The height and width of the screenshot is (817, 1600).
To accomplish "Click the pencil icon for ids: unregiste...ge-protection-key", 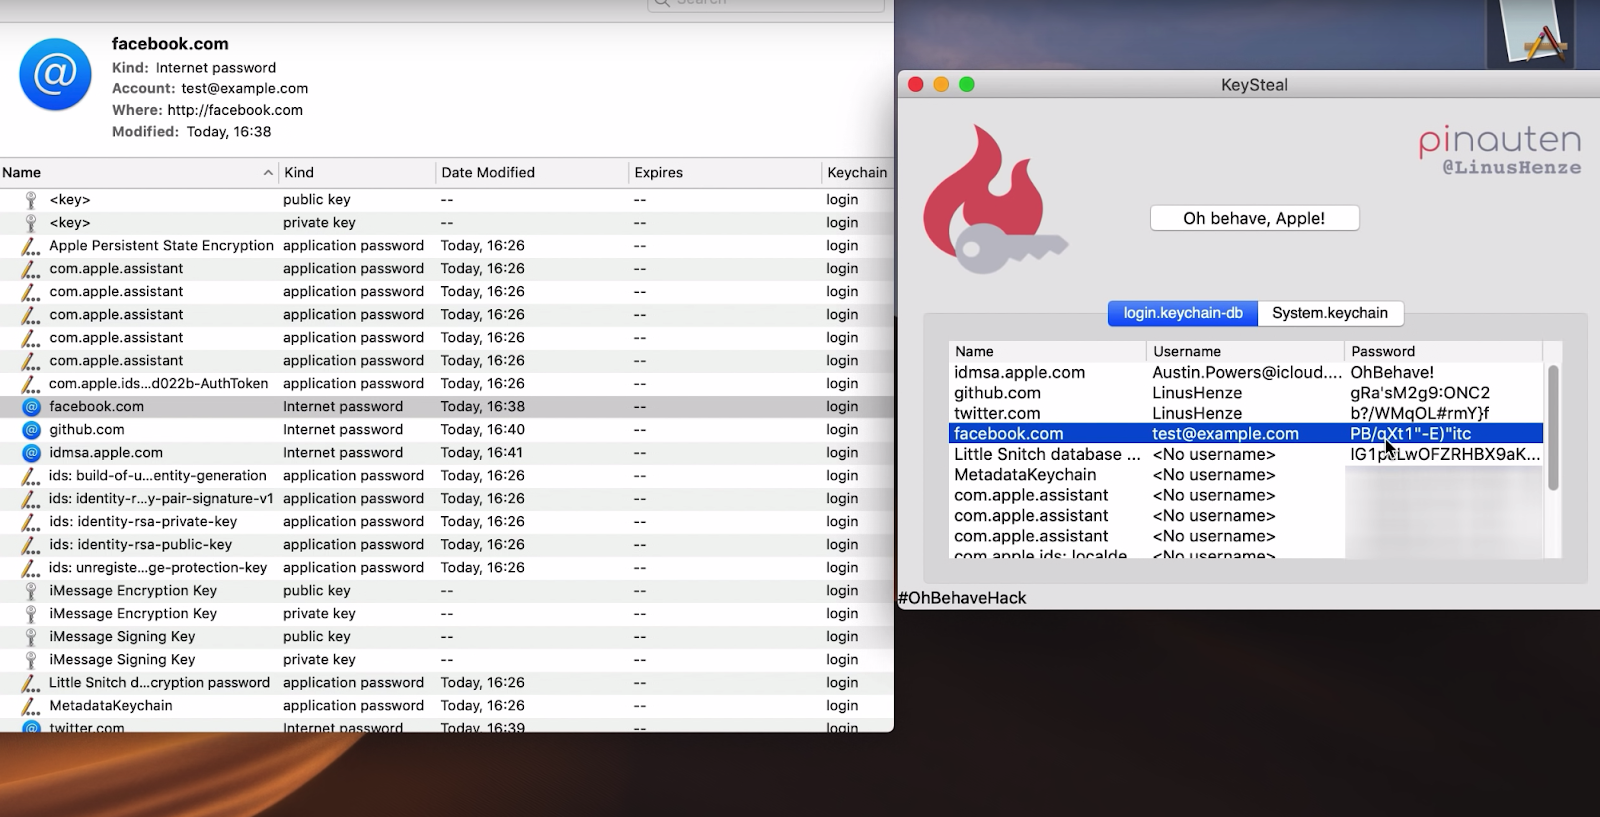I will (31, 568).
